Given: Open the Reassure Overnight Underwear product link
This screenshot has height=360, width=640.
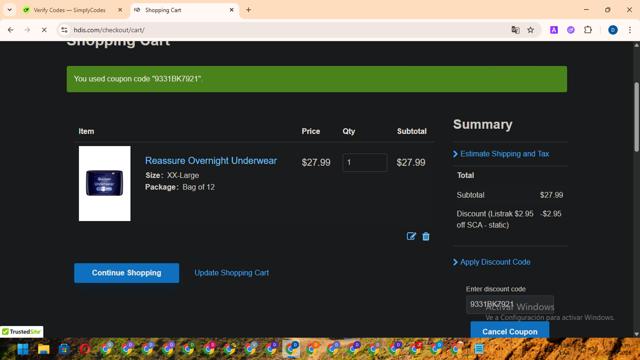Looking at the screenshot, I should tap(211, 161).
